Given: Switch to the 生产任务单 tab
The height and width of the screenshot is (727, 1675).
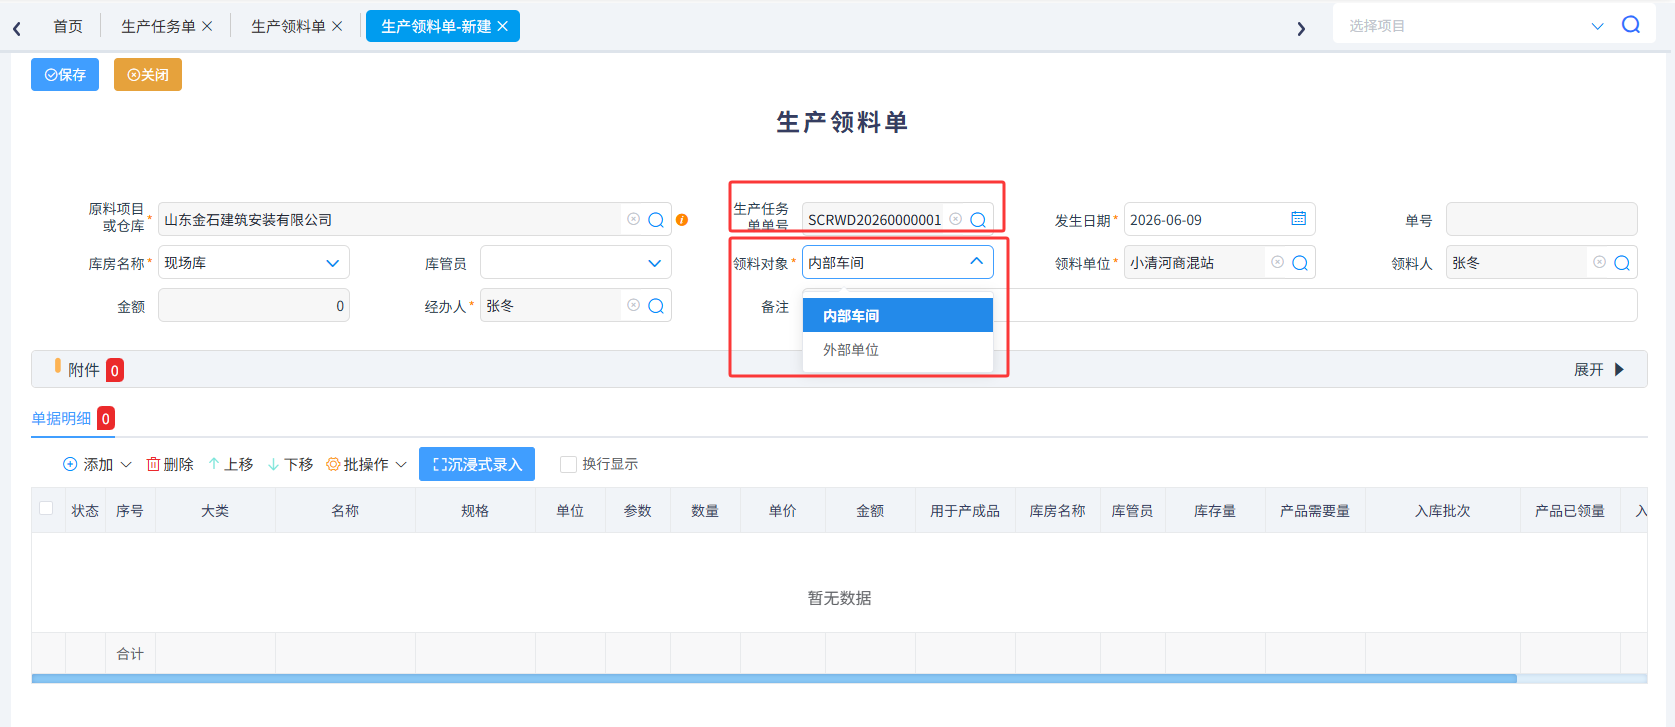Looking at the screenshot, I should (x=158, y=26).
